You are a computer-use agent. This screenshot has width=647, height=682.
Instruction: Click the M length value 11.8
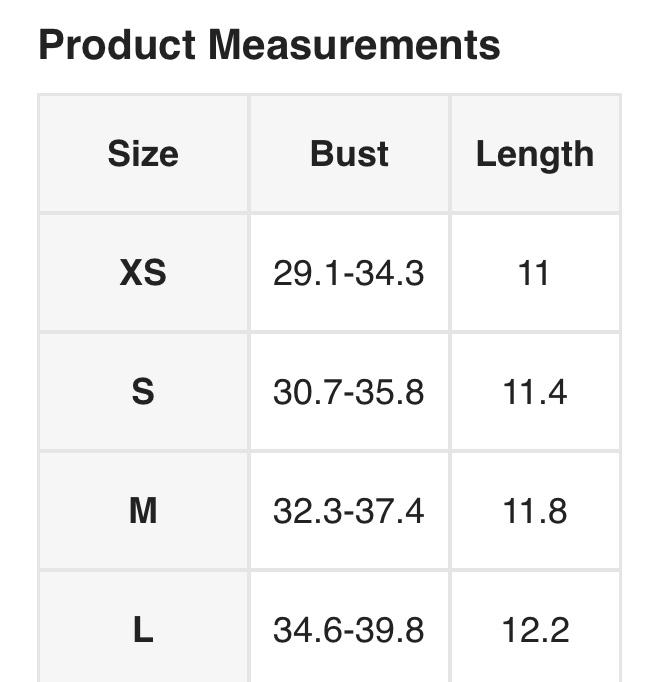point(534,511)
